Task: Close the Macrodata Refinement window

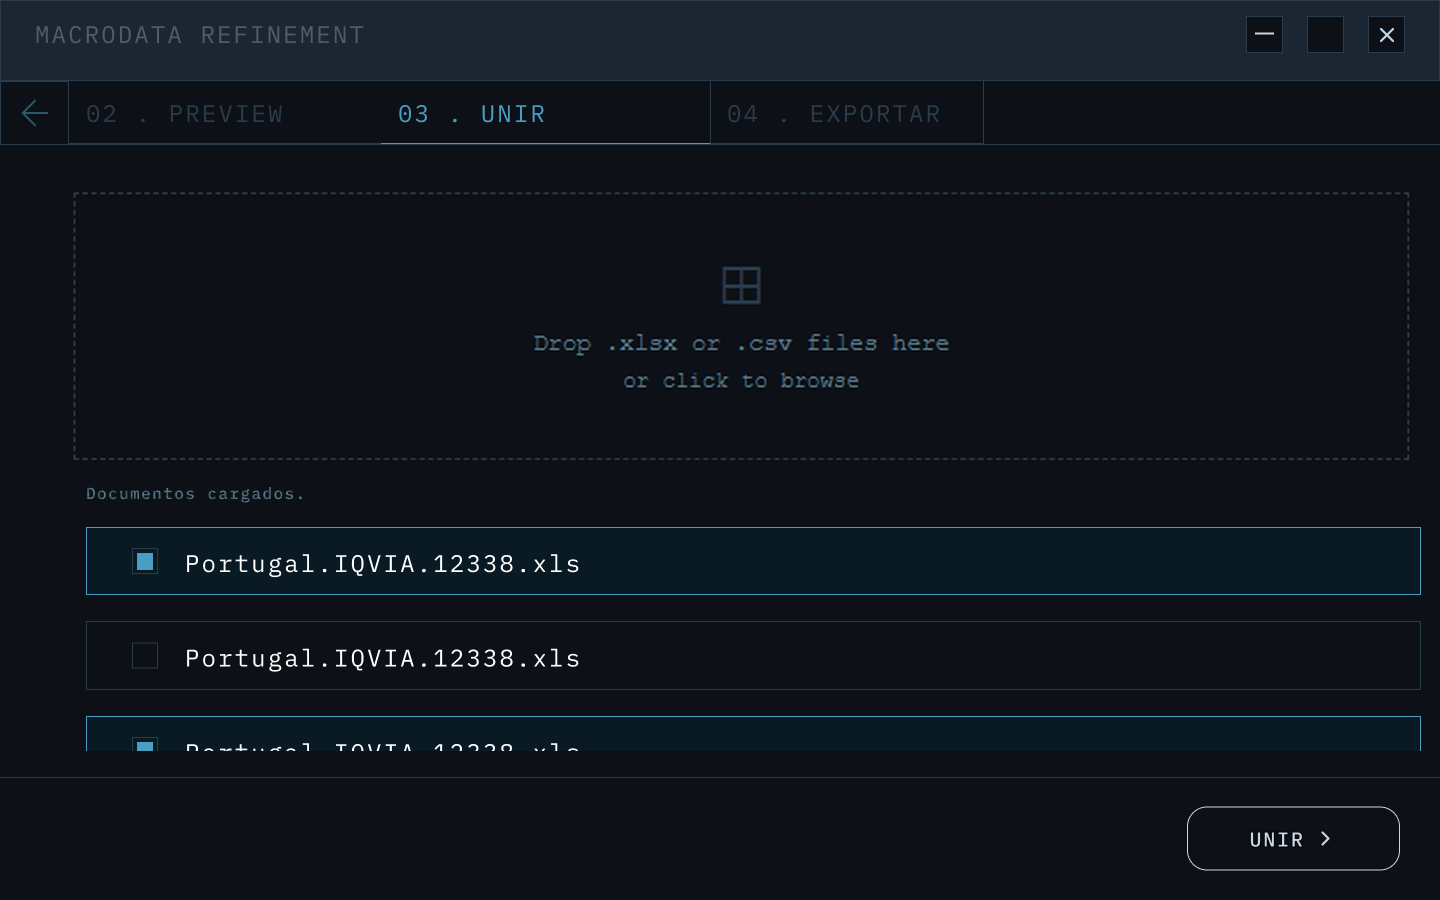Action: tap(1386, 34)
